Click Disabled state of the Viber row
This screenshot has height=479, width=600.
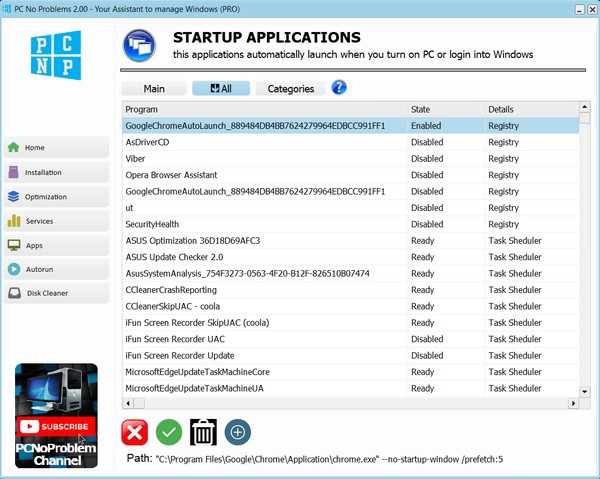click(x=427, y=159)
